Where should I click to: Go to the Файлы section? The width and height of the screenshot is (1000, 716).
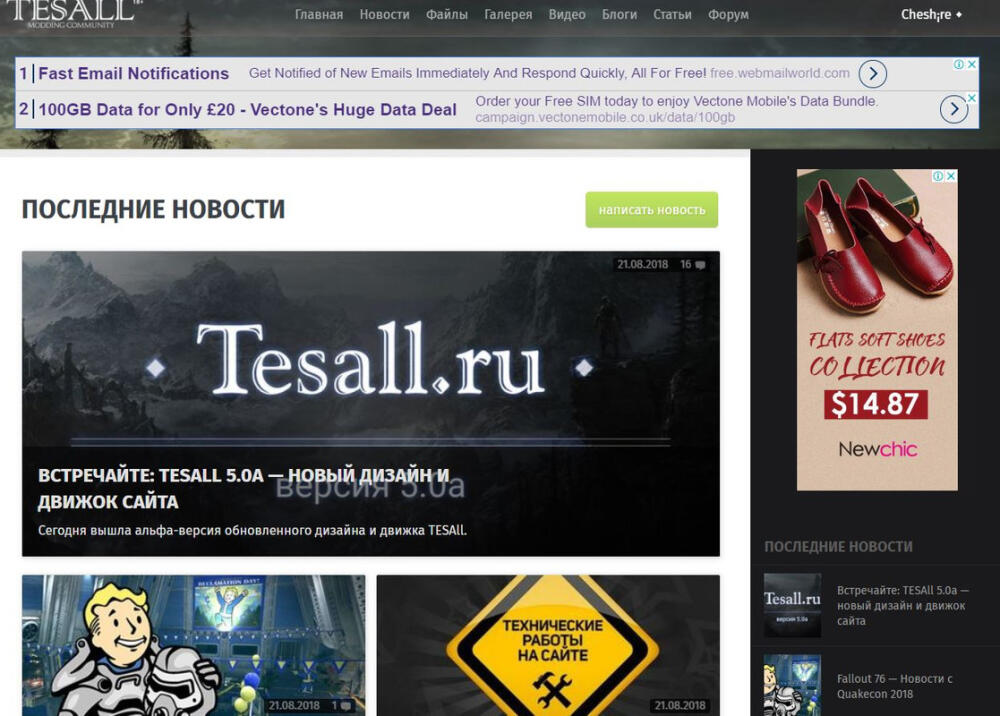[446, 14]
